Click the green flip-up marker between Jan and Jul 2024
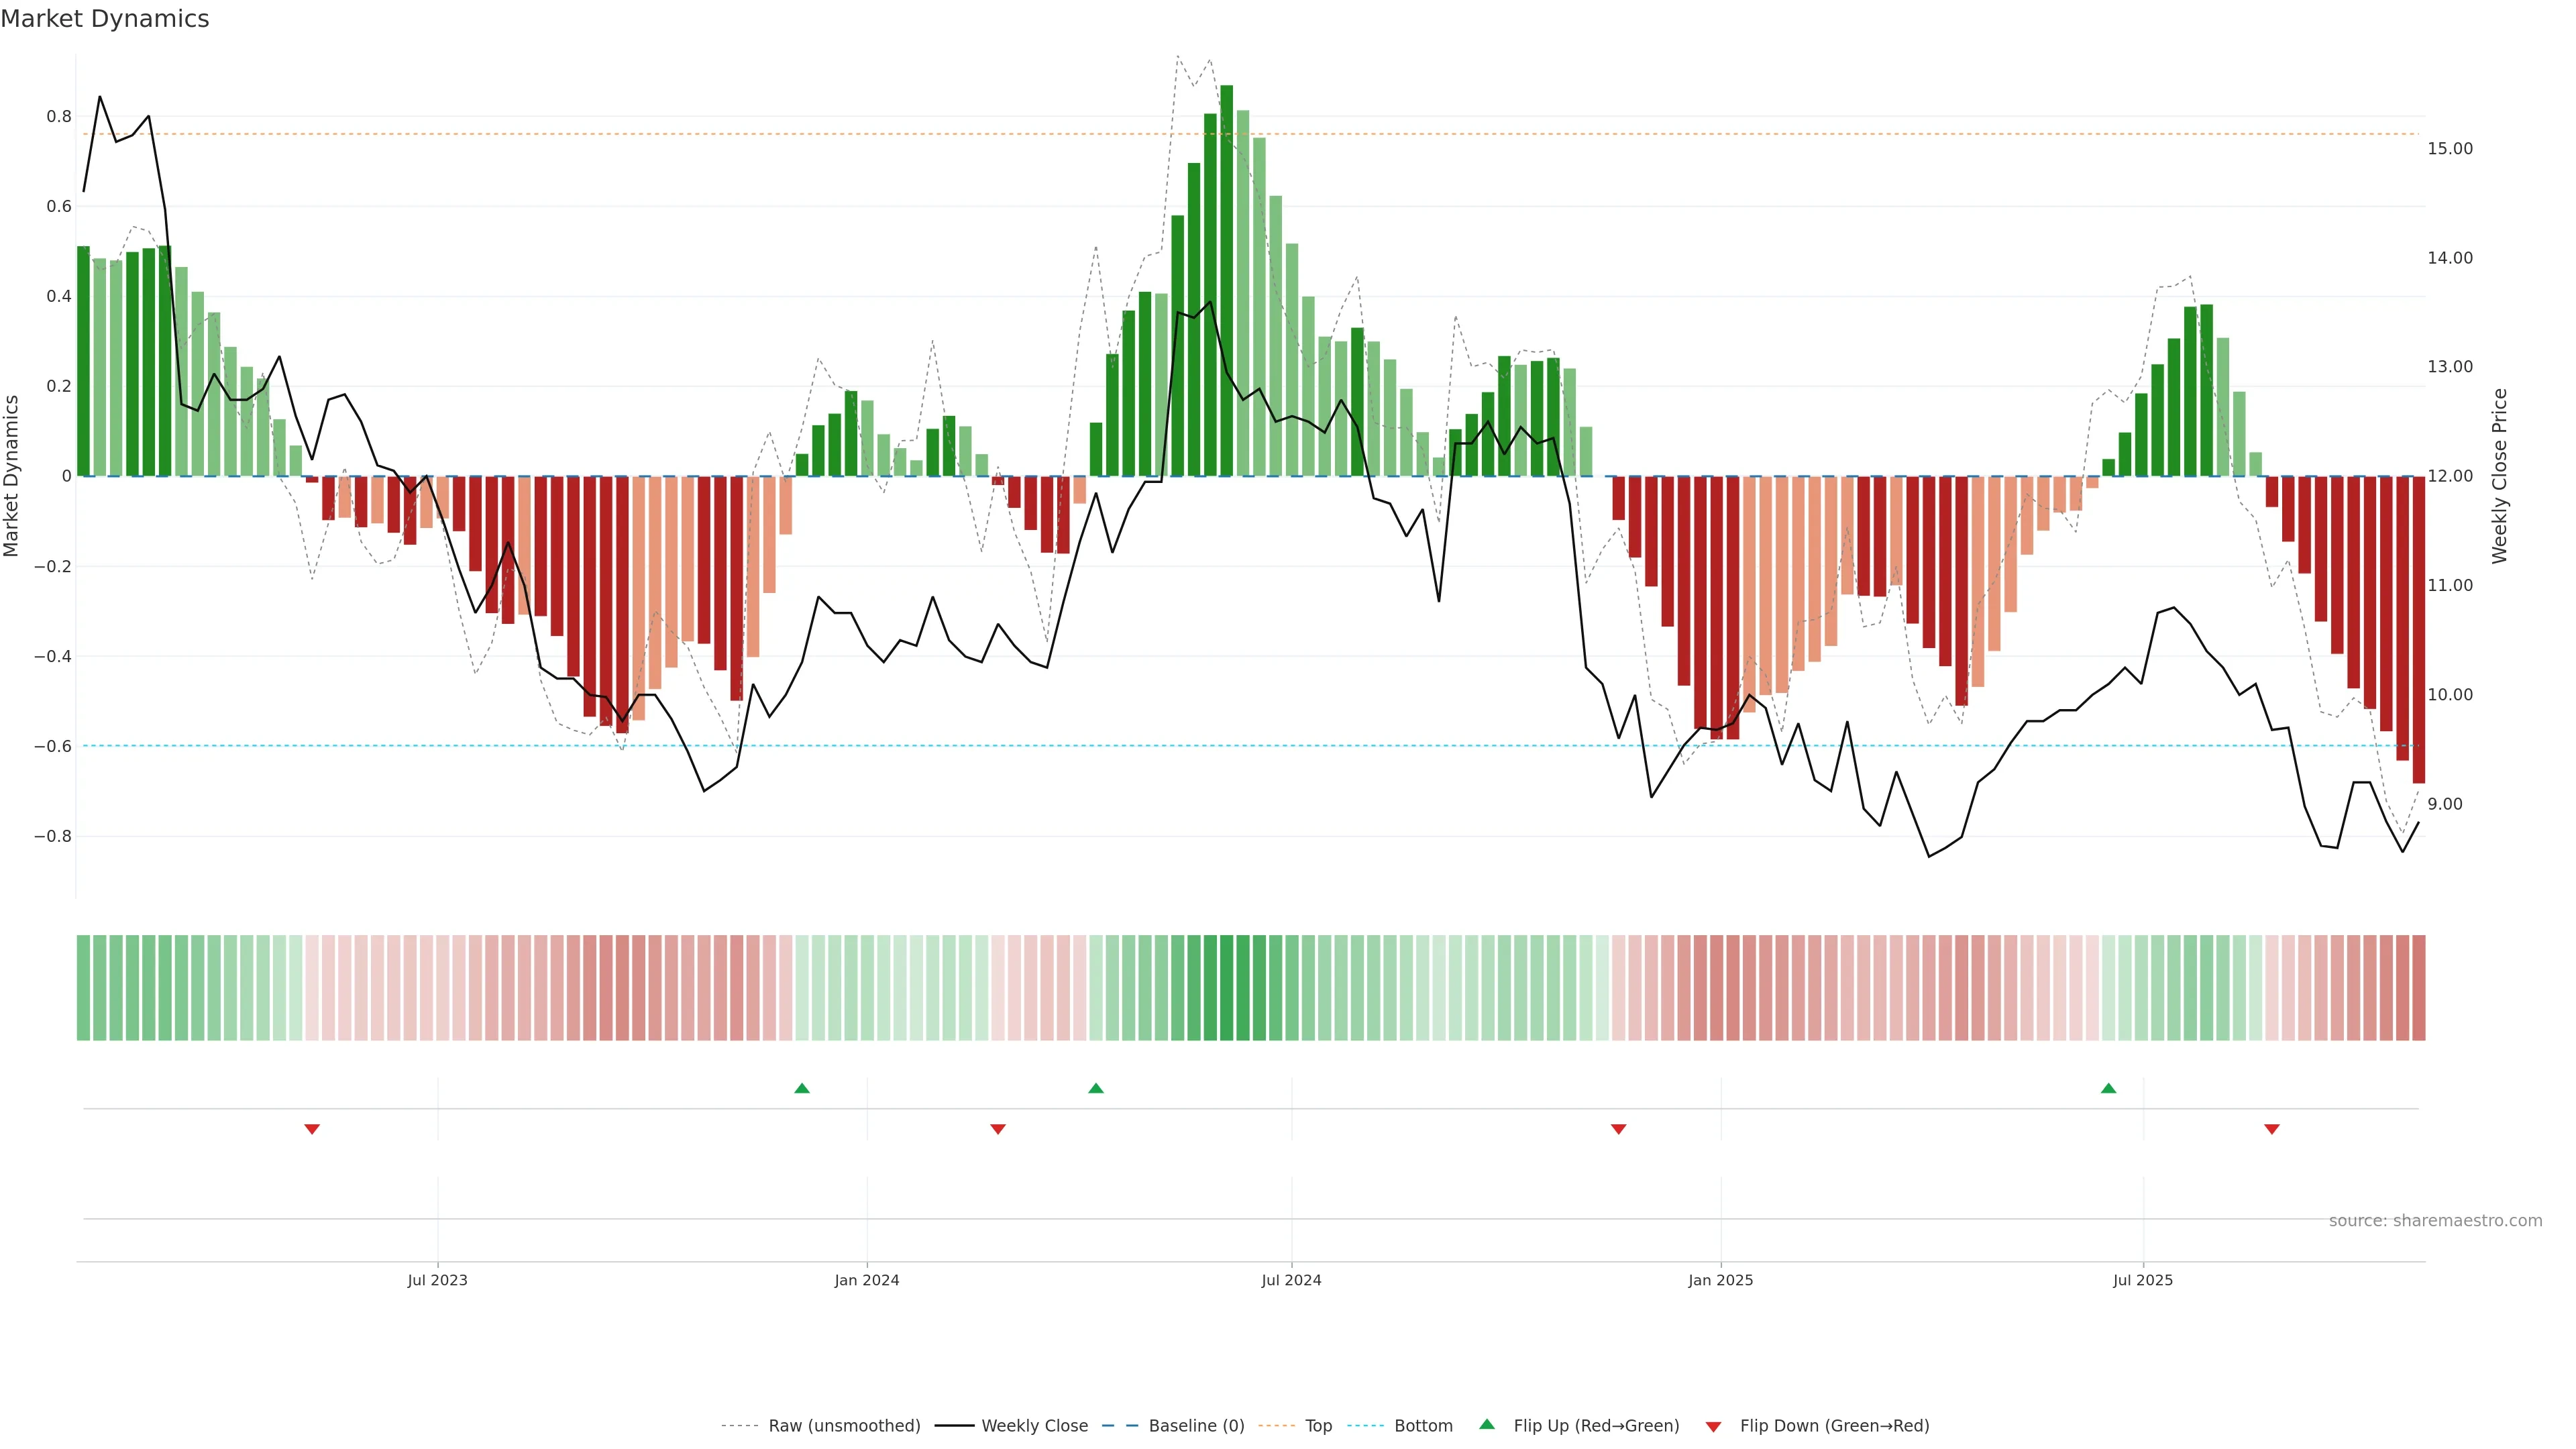This screenshot has height=1449, width=2576. click(1095, 1088)
